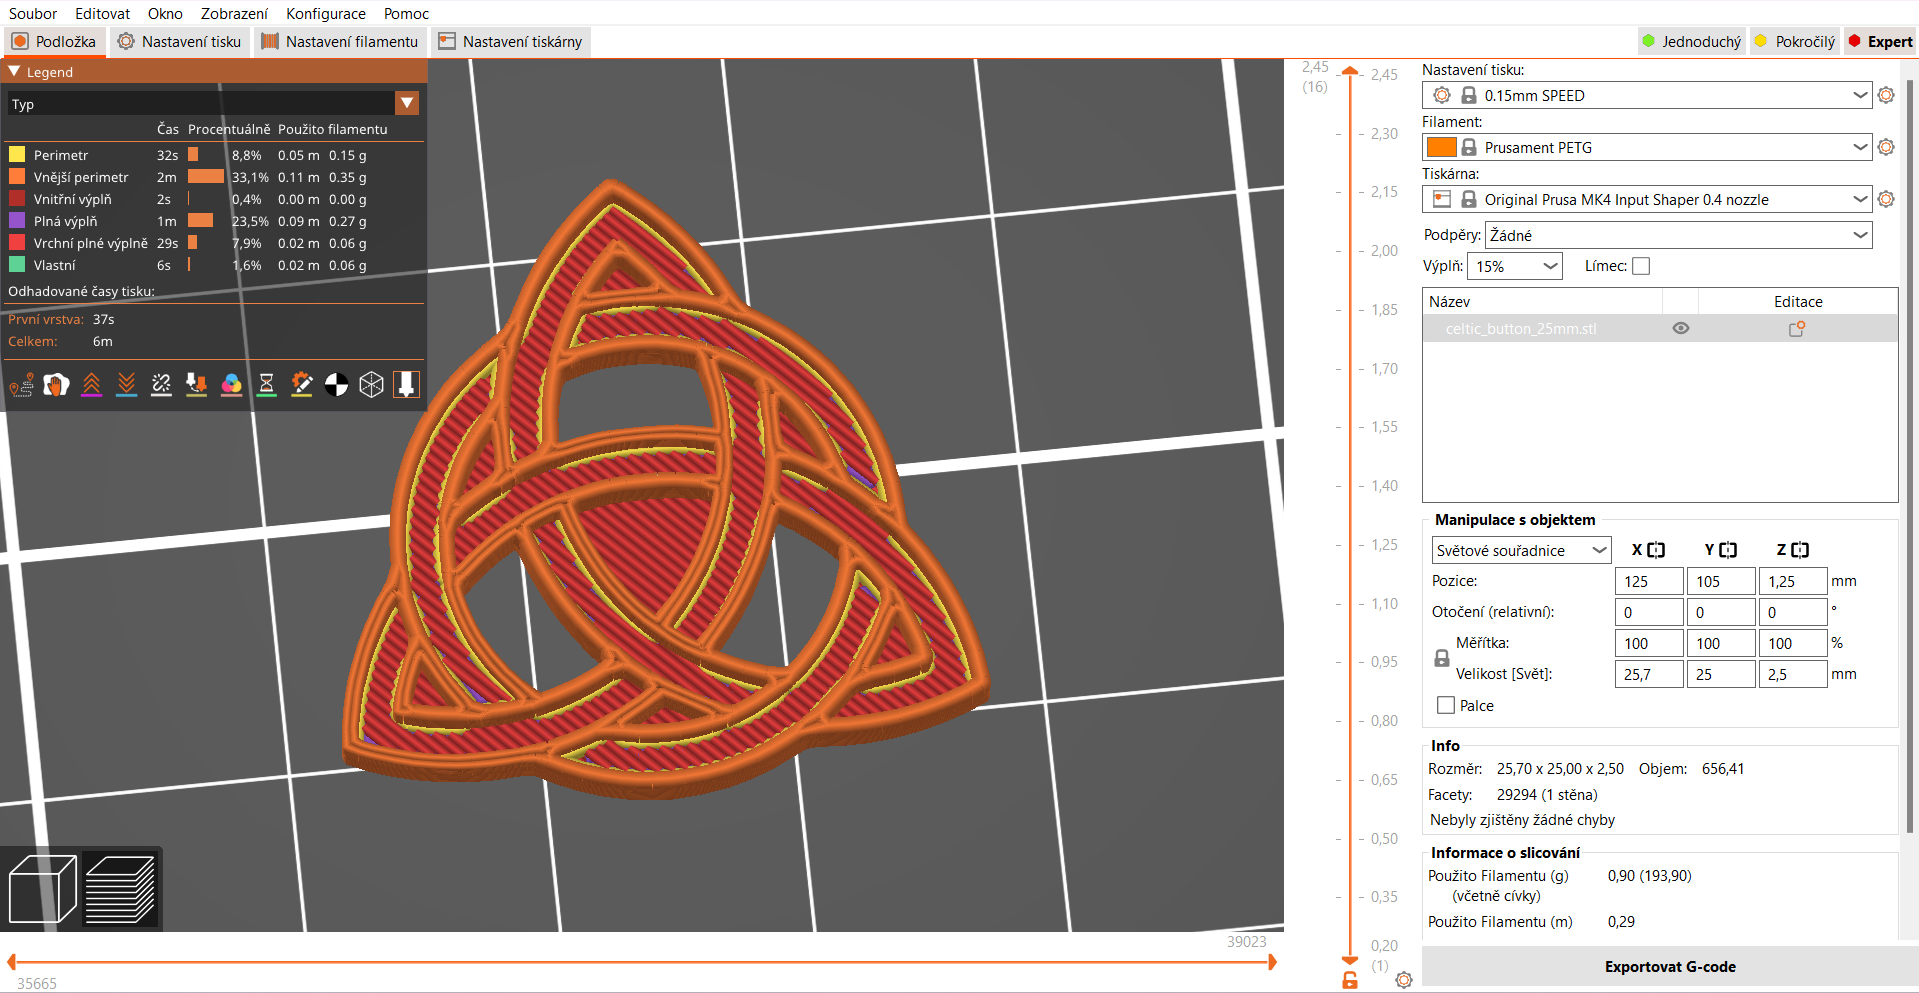Screen dimensions: 1919x993
Task: Switch to Nastavení tisku tab
Action: (x=179, y=41)
